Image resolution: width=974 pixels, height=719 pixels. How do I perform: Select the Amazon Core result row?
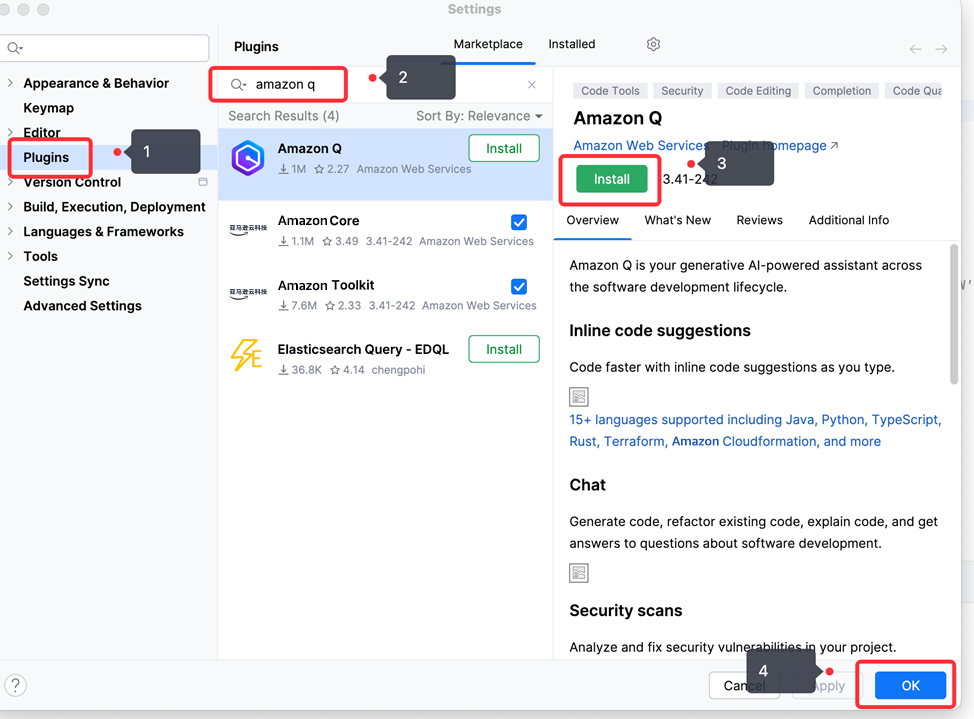tap(385, 231)
